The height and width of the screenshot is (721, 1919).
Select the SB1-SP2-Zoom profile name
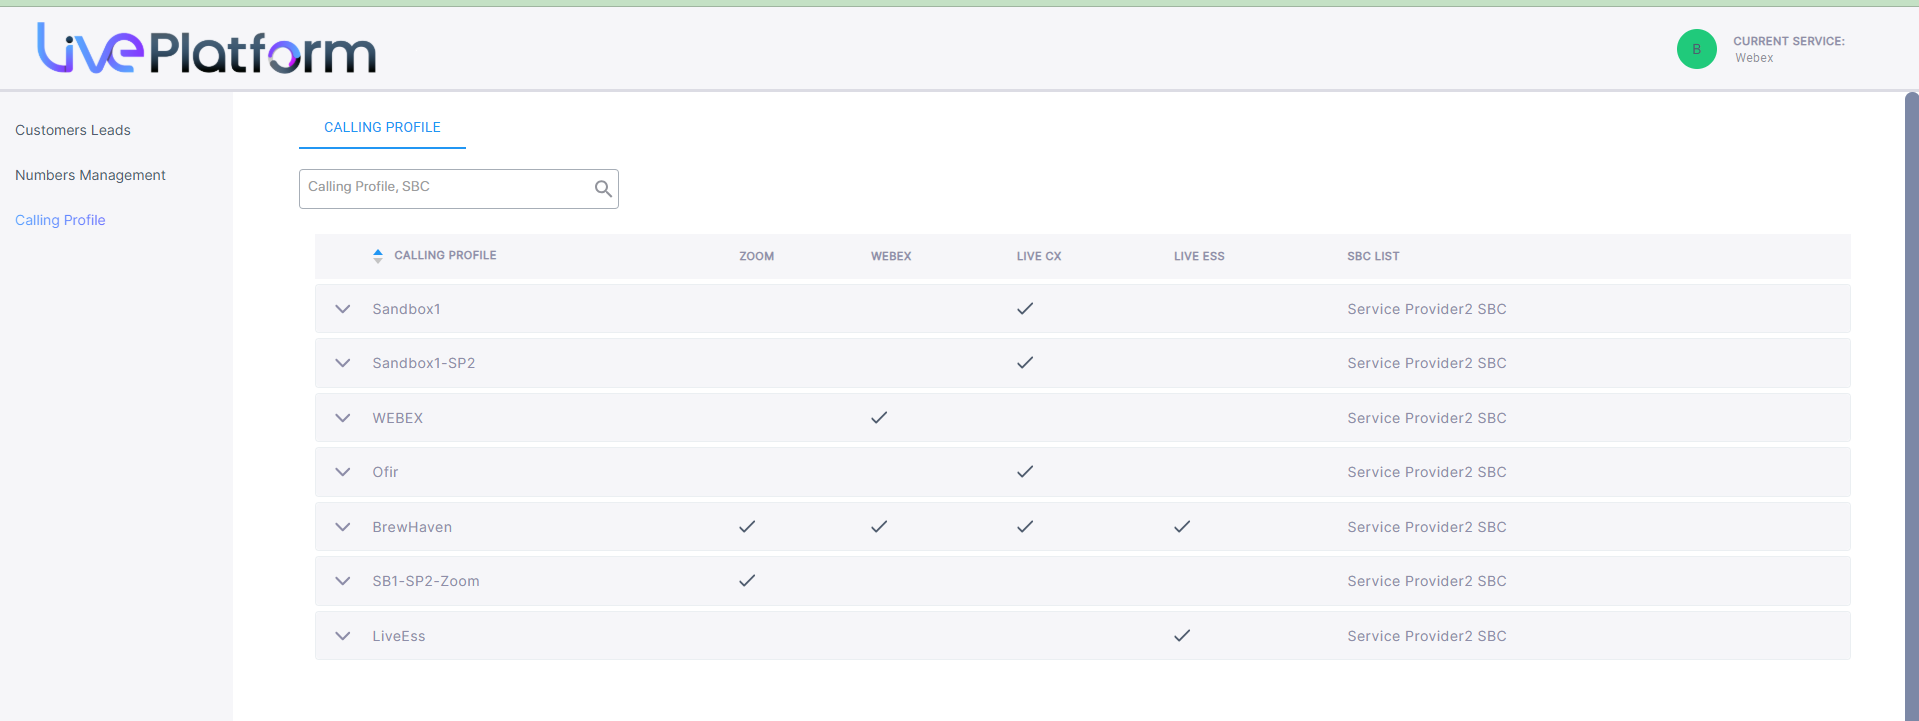click(x=426, y=581)
